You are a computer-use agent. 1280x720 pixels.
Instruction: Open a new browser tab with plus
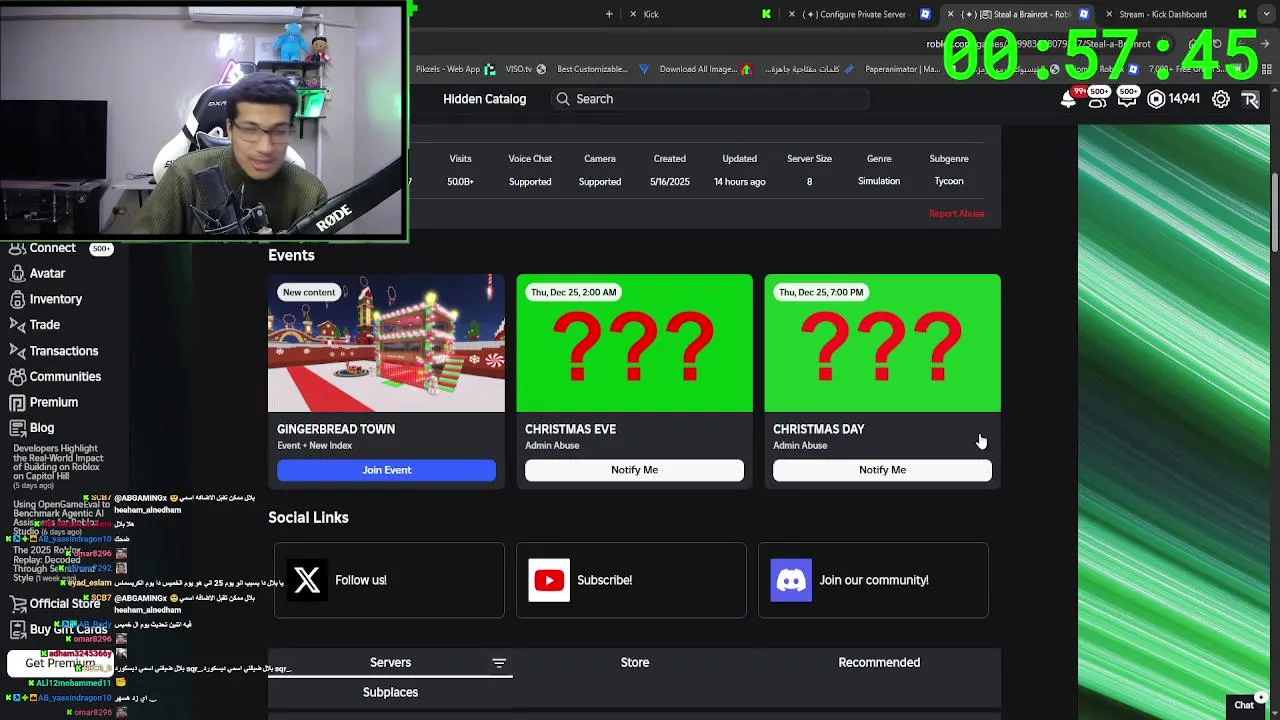tap(609, 14)
